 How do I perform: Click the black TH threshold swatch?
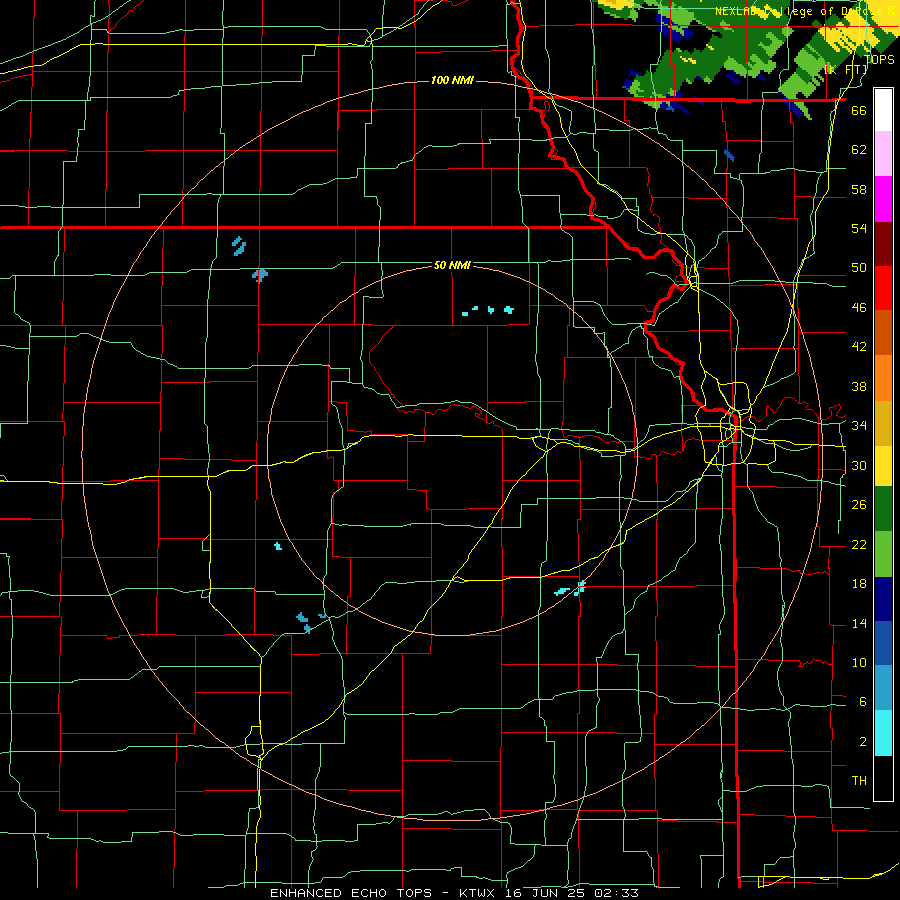pyautogui.click(x=883, y=778)
